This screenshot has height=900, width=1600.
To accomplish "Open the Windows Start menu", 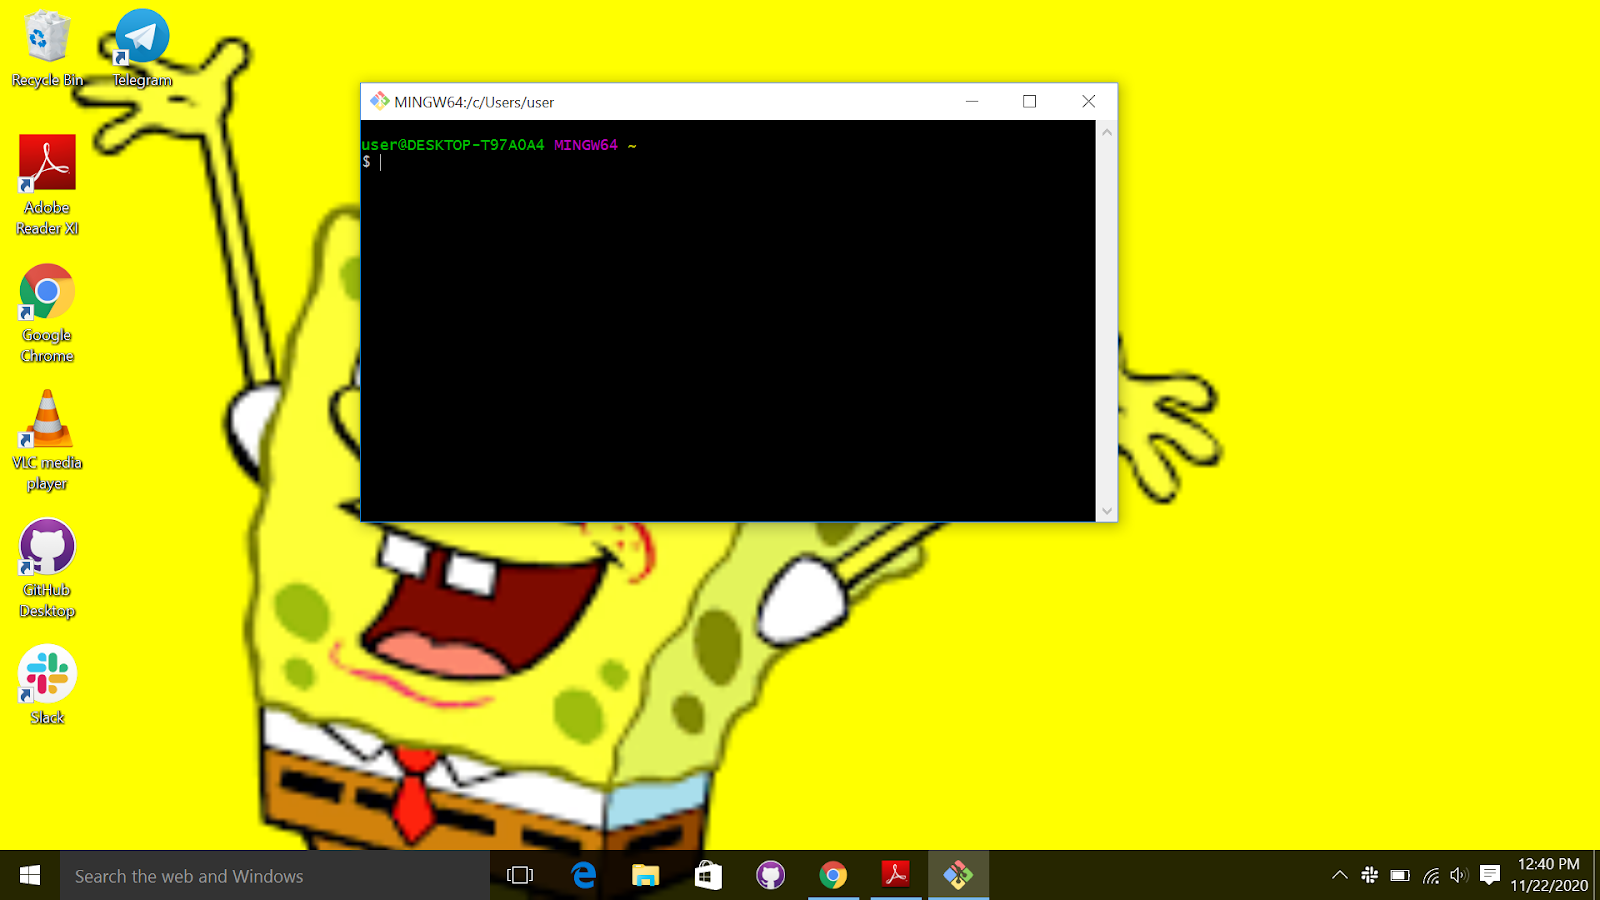I will coord(30,876).
